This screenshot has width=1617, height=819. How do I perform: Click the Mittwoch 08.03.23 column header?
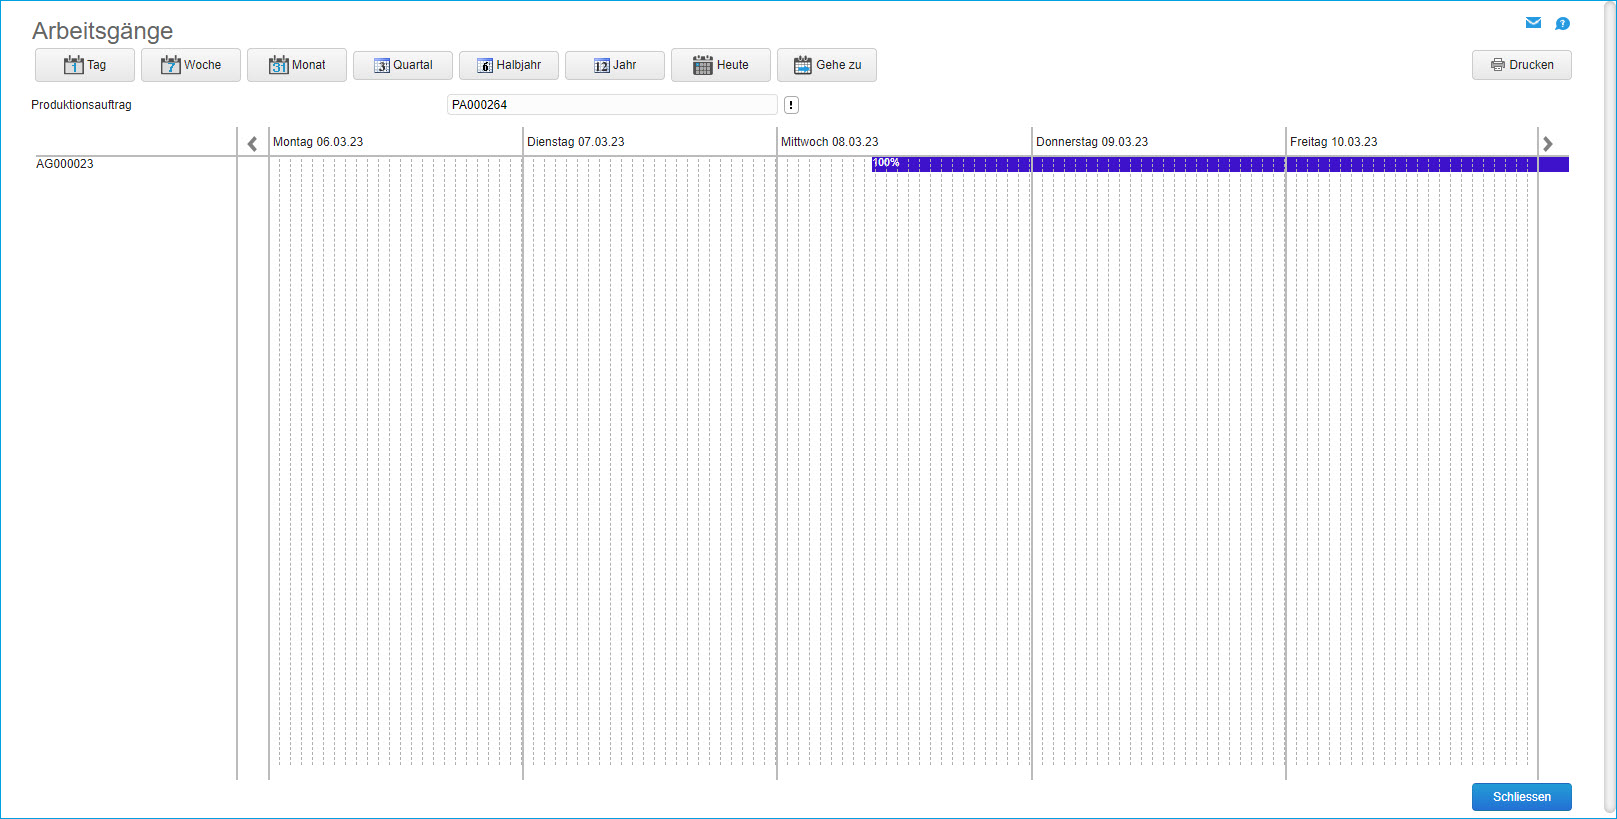click(830, 142)
